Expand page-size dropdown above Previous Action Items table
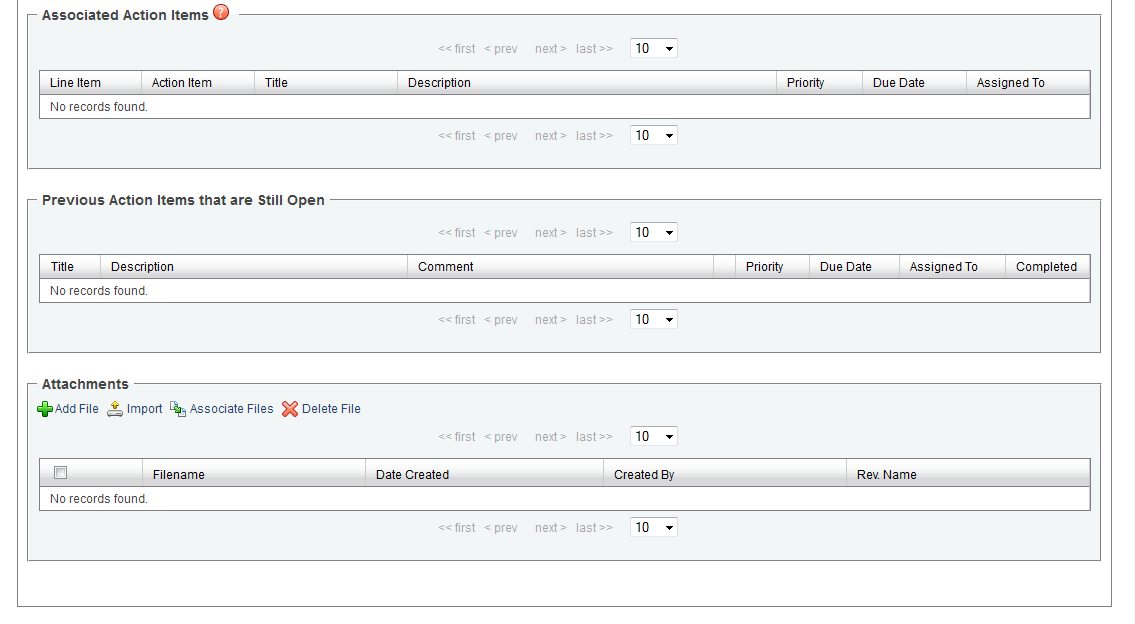This screenshot has height=624, width=1135. [x=654, y=232]
